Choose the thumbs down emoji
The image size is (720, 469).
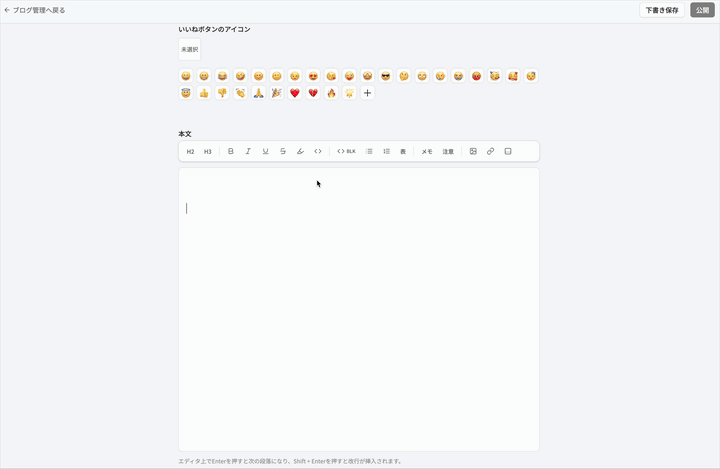(x=222, y=93)
